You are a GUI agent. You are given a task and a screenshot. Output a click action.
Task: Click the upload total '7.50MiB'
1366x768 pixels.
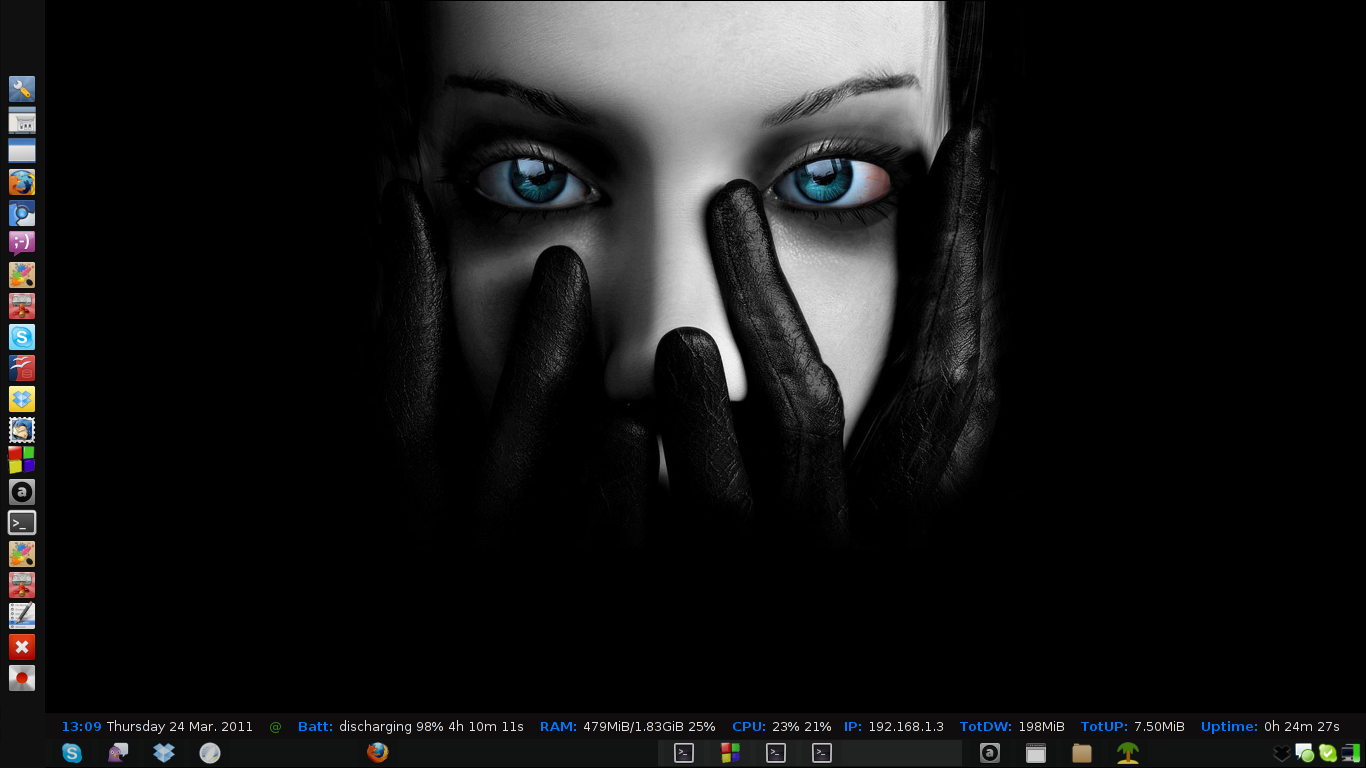[x=1159, y=727]
